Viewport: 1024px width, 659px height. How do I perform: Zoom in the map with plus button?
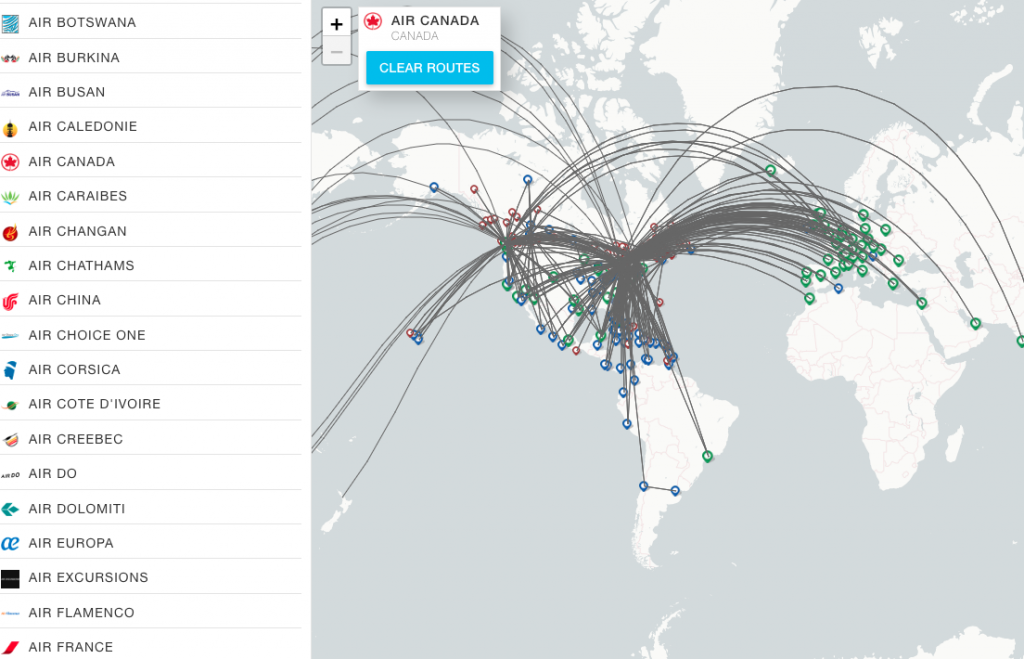tap(336, 24)
